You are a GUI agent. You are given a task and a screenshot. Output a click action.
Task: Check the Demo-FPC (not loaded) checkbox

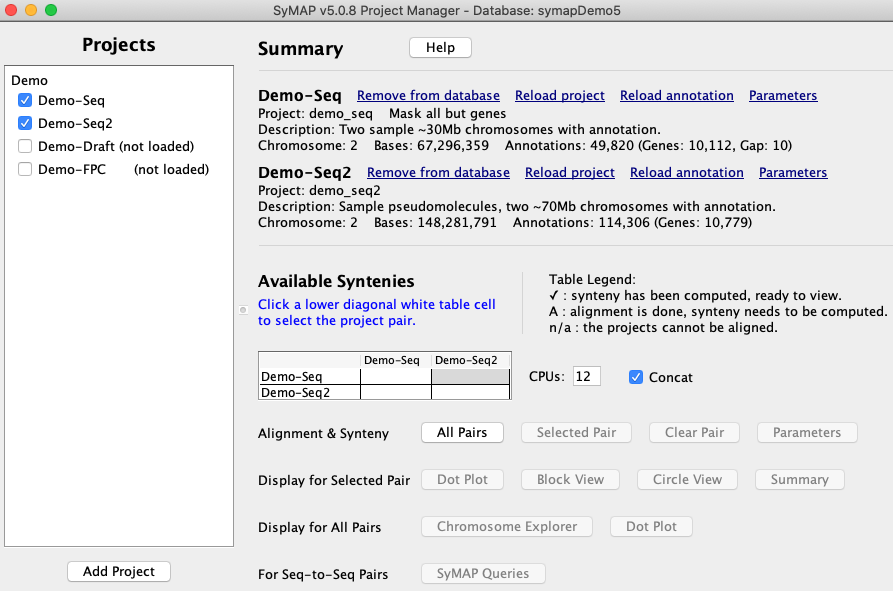coord(25,169)
